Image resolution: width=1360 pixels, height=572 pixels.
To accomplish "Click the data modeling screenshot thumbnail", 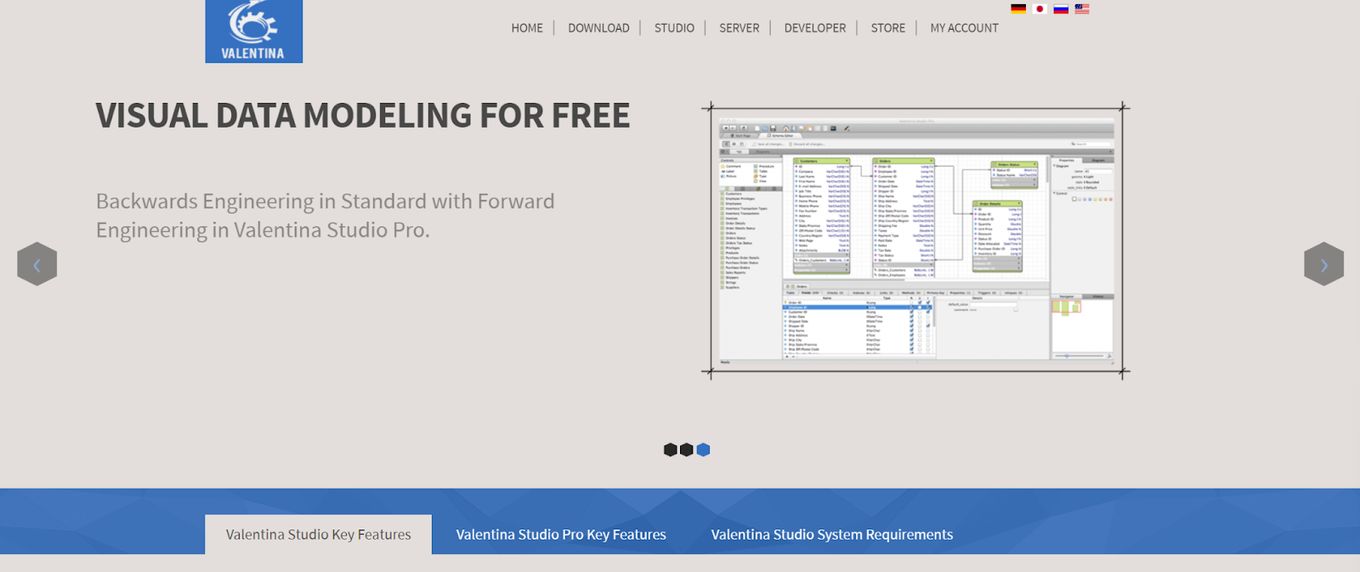I will pyautogui.click(x=916, y=240).
